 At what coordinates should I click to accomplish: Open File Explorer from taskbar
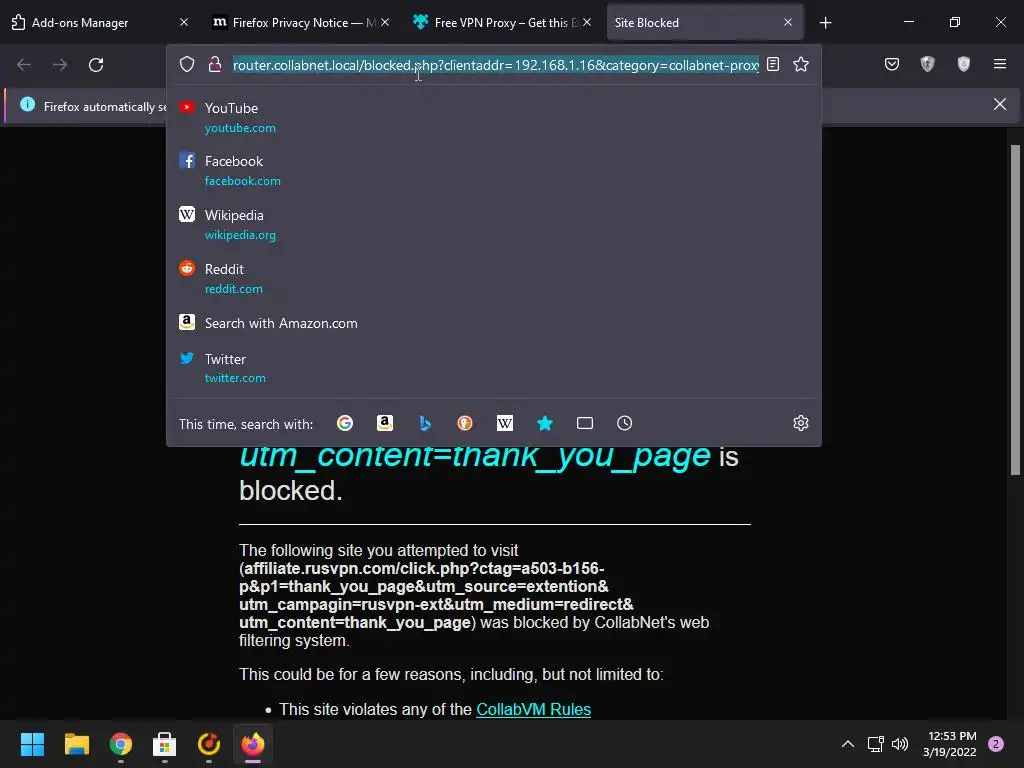click(x=76, y=744)
